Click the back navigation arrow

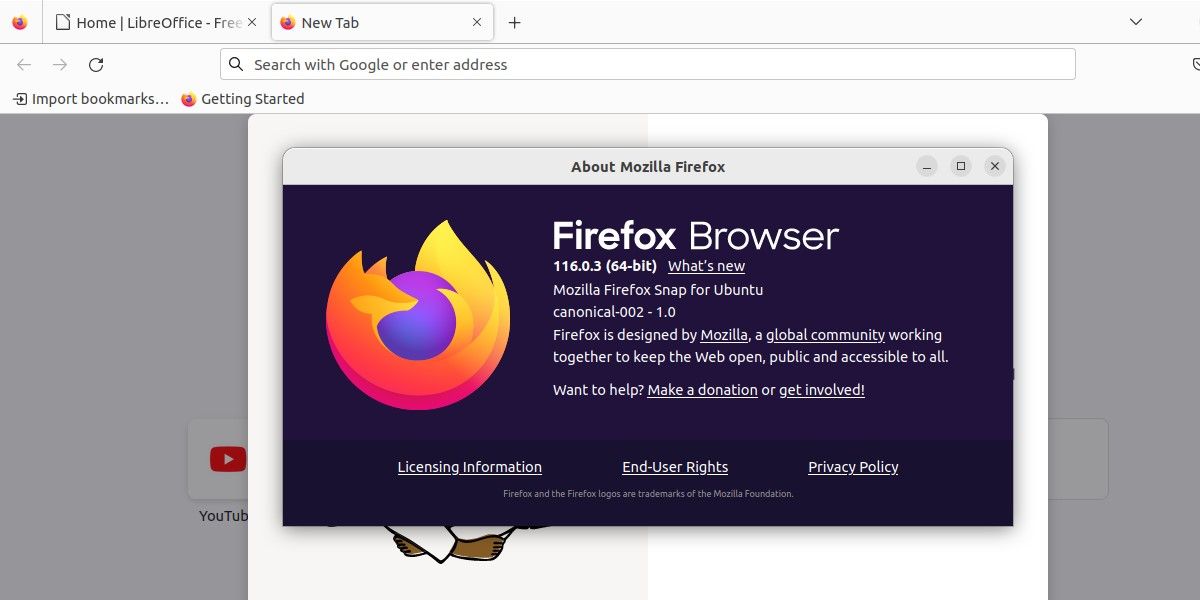[x=23, y=64]
